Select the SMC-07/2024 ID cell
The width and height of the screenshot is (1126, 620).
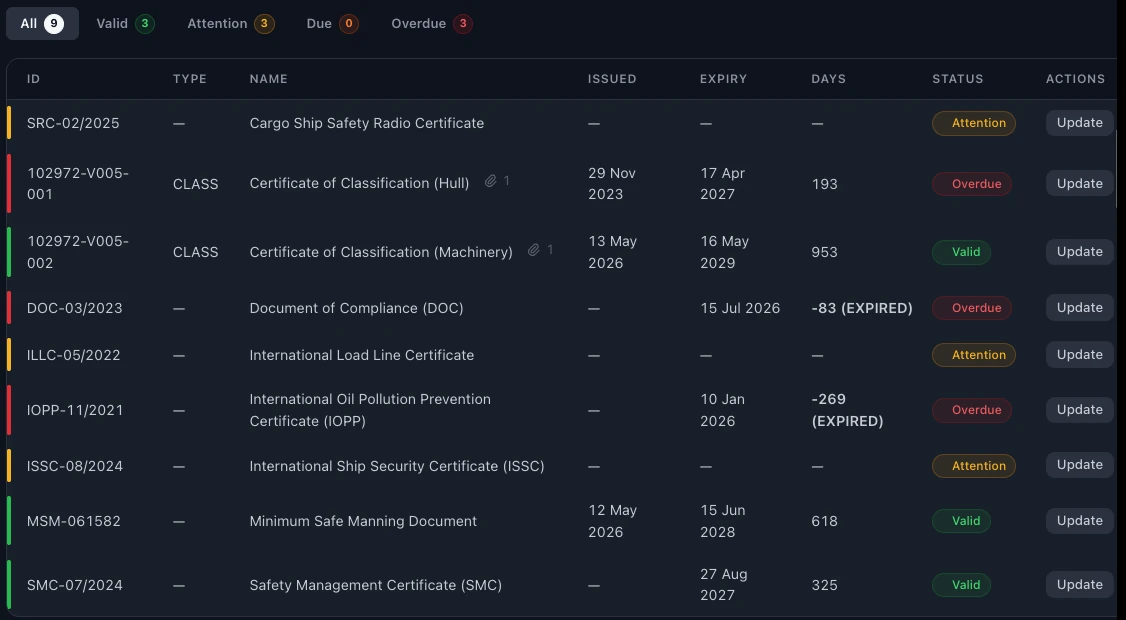(75, 585)
